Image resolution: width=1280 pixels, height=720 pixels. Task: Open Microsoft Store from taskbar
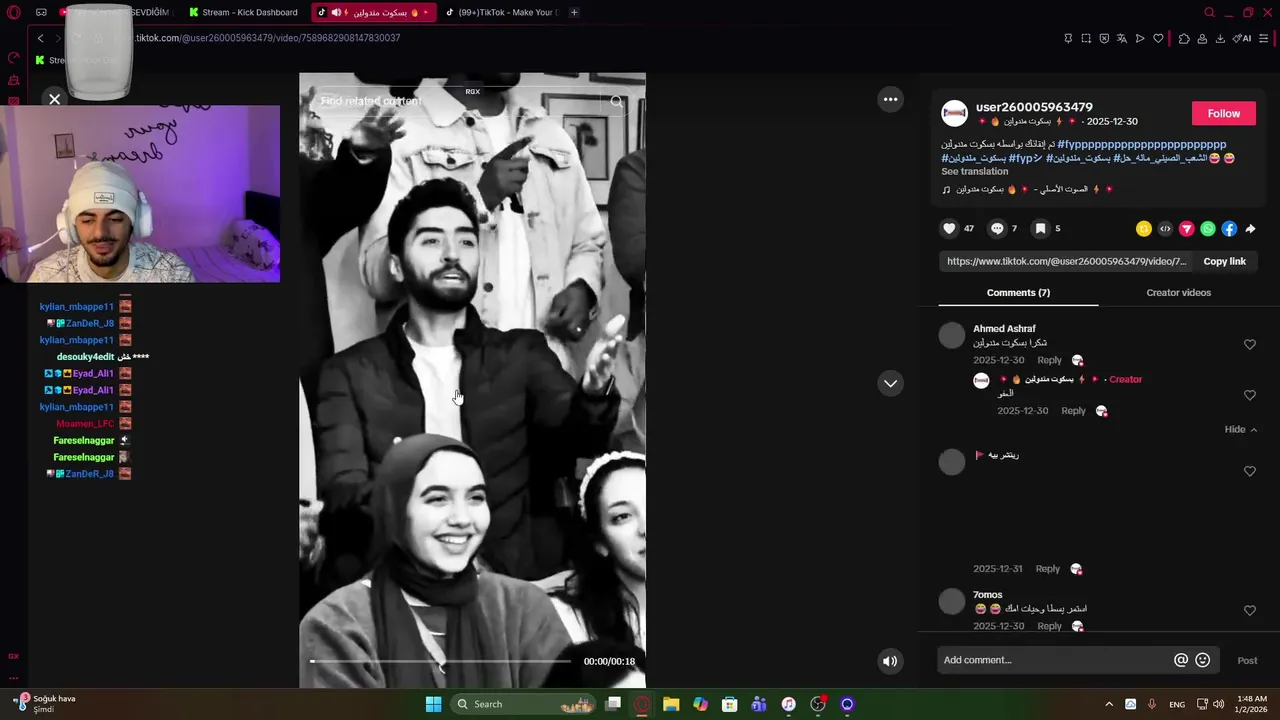[730, 704]
